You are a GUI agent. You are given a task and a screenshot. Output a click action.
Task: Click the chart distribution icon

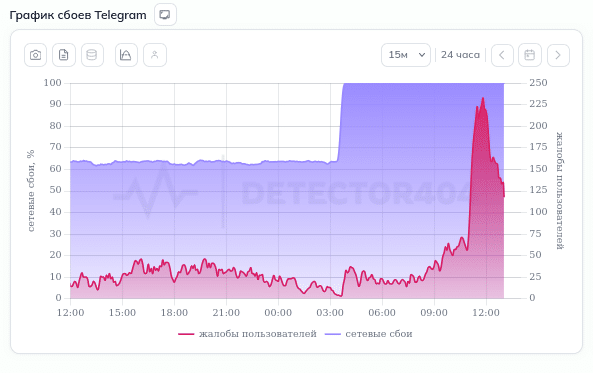tap(126, 55)
